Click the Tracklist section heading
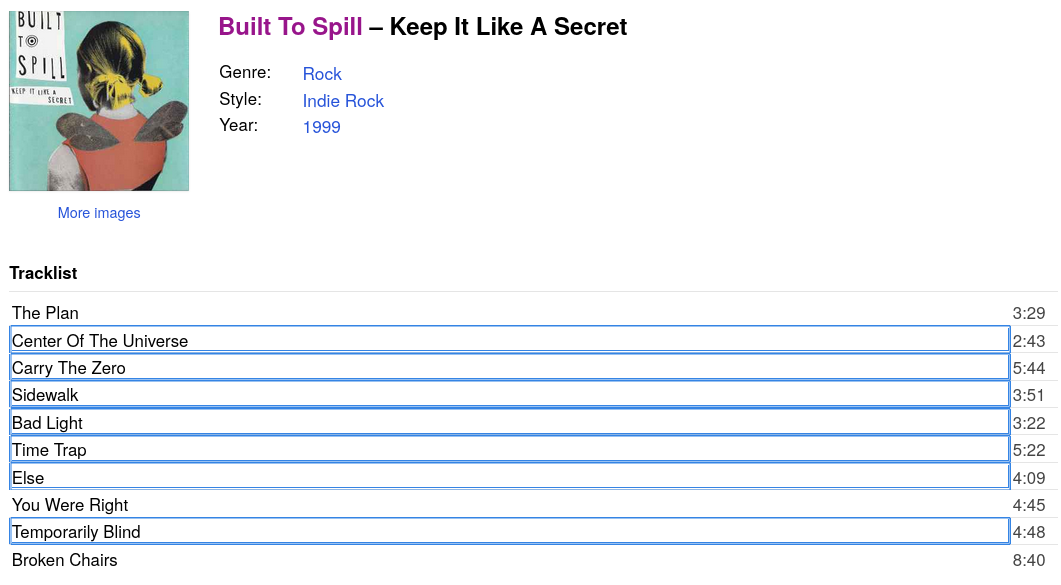 tap(43, 273)
